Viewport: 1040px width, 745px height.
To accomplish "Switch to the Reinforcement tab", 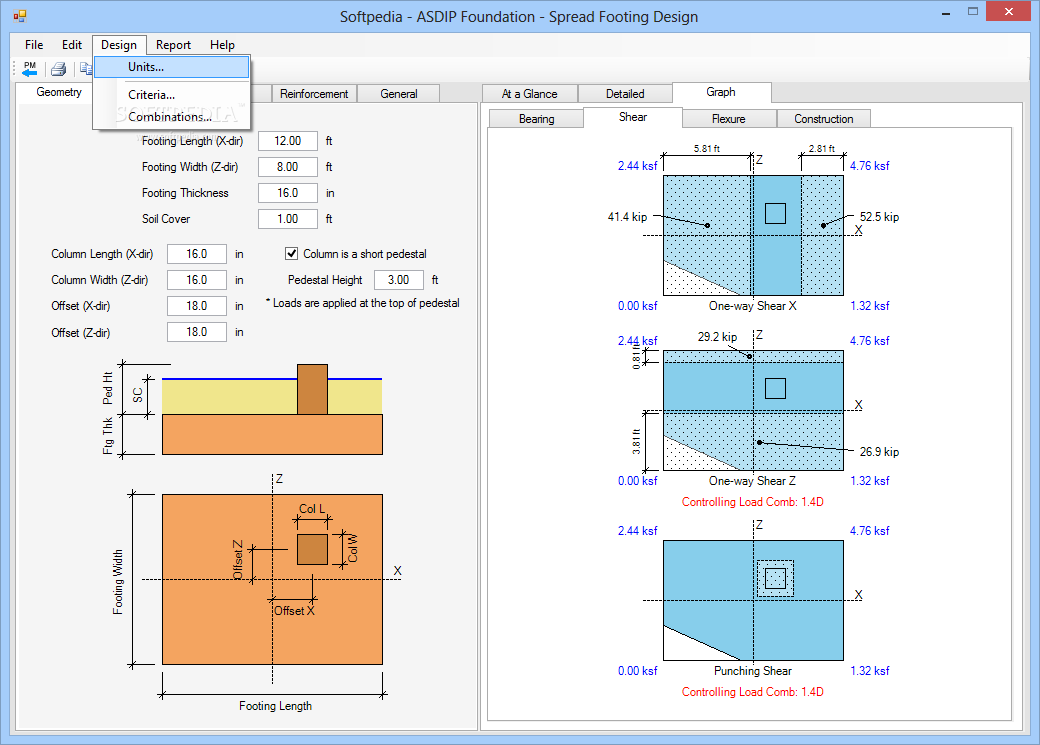I will tap(314, 94).
